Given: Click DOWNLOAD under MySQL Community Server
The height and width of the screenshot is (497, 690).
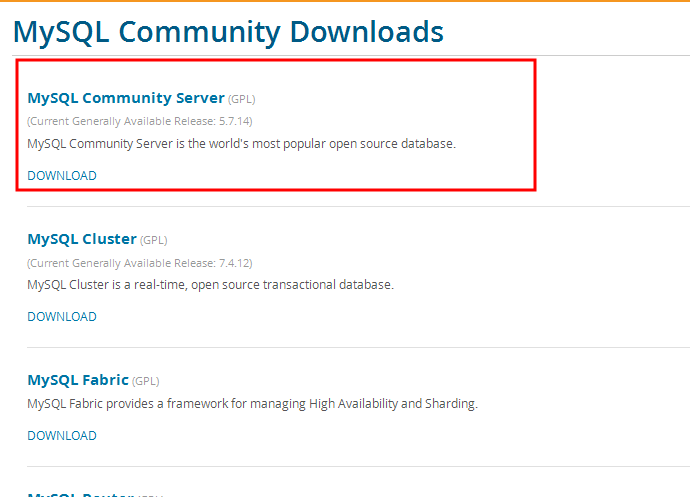Looking at the screenshot, I should click(x=62, y=176).
